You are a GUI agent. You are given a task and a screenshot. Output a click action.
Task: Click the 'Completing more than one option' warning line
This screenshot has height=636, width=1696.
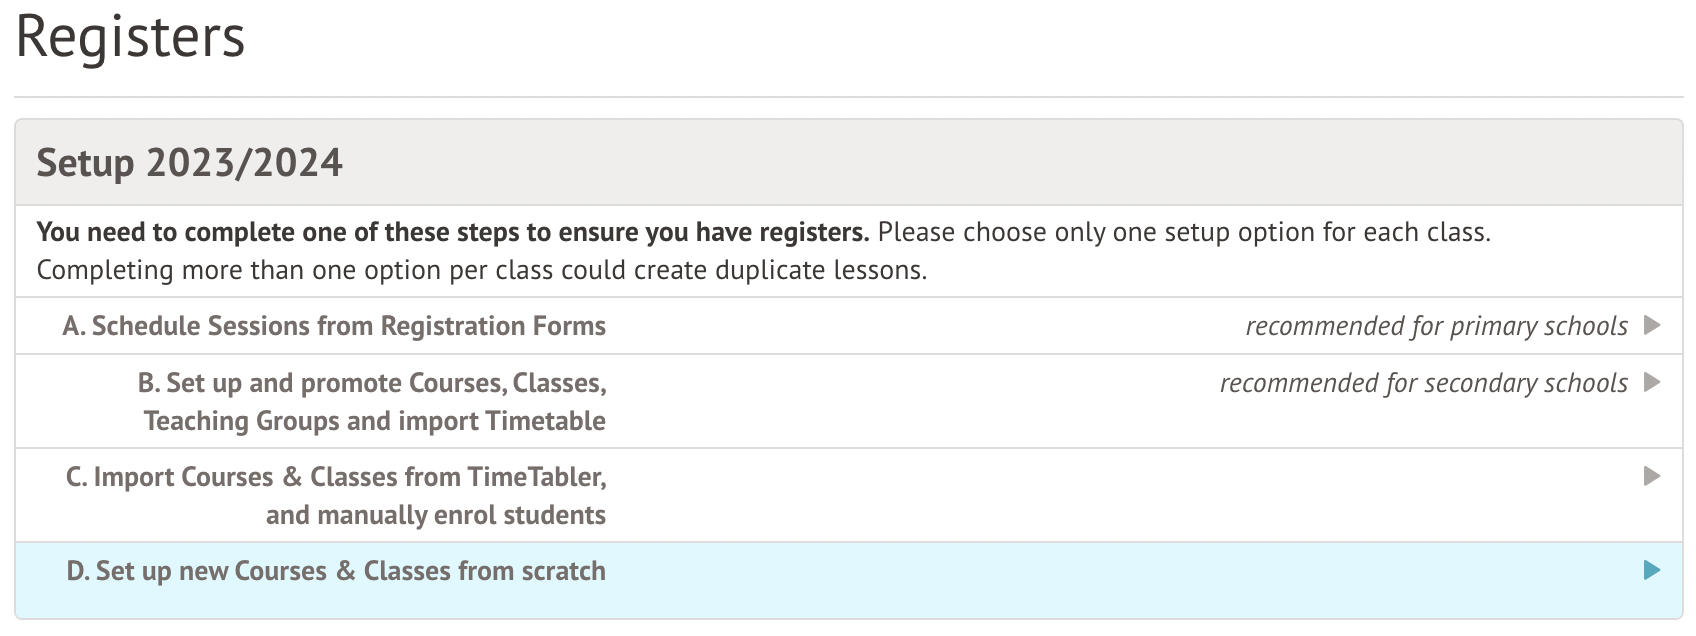(481, 270)
